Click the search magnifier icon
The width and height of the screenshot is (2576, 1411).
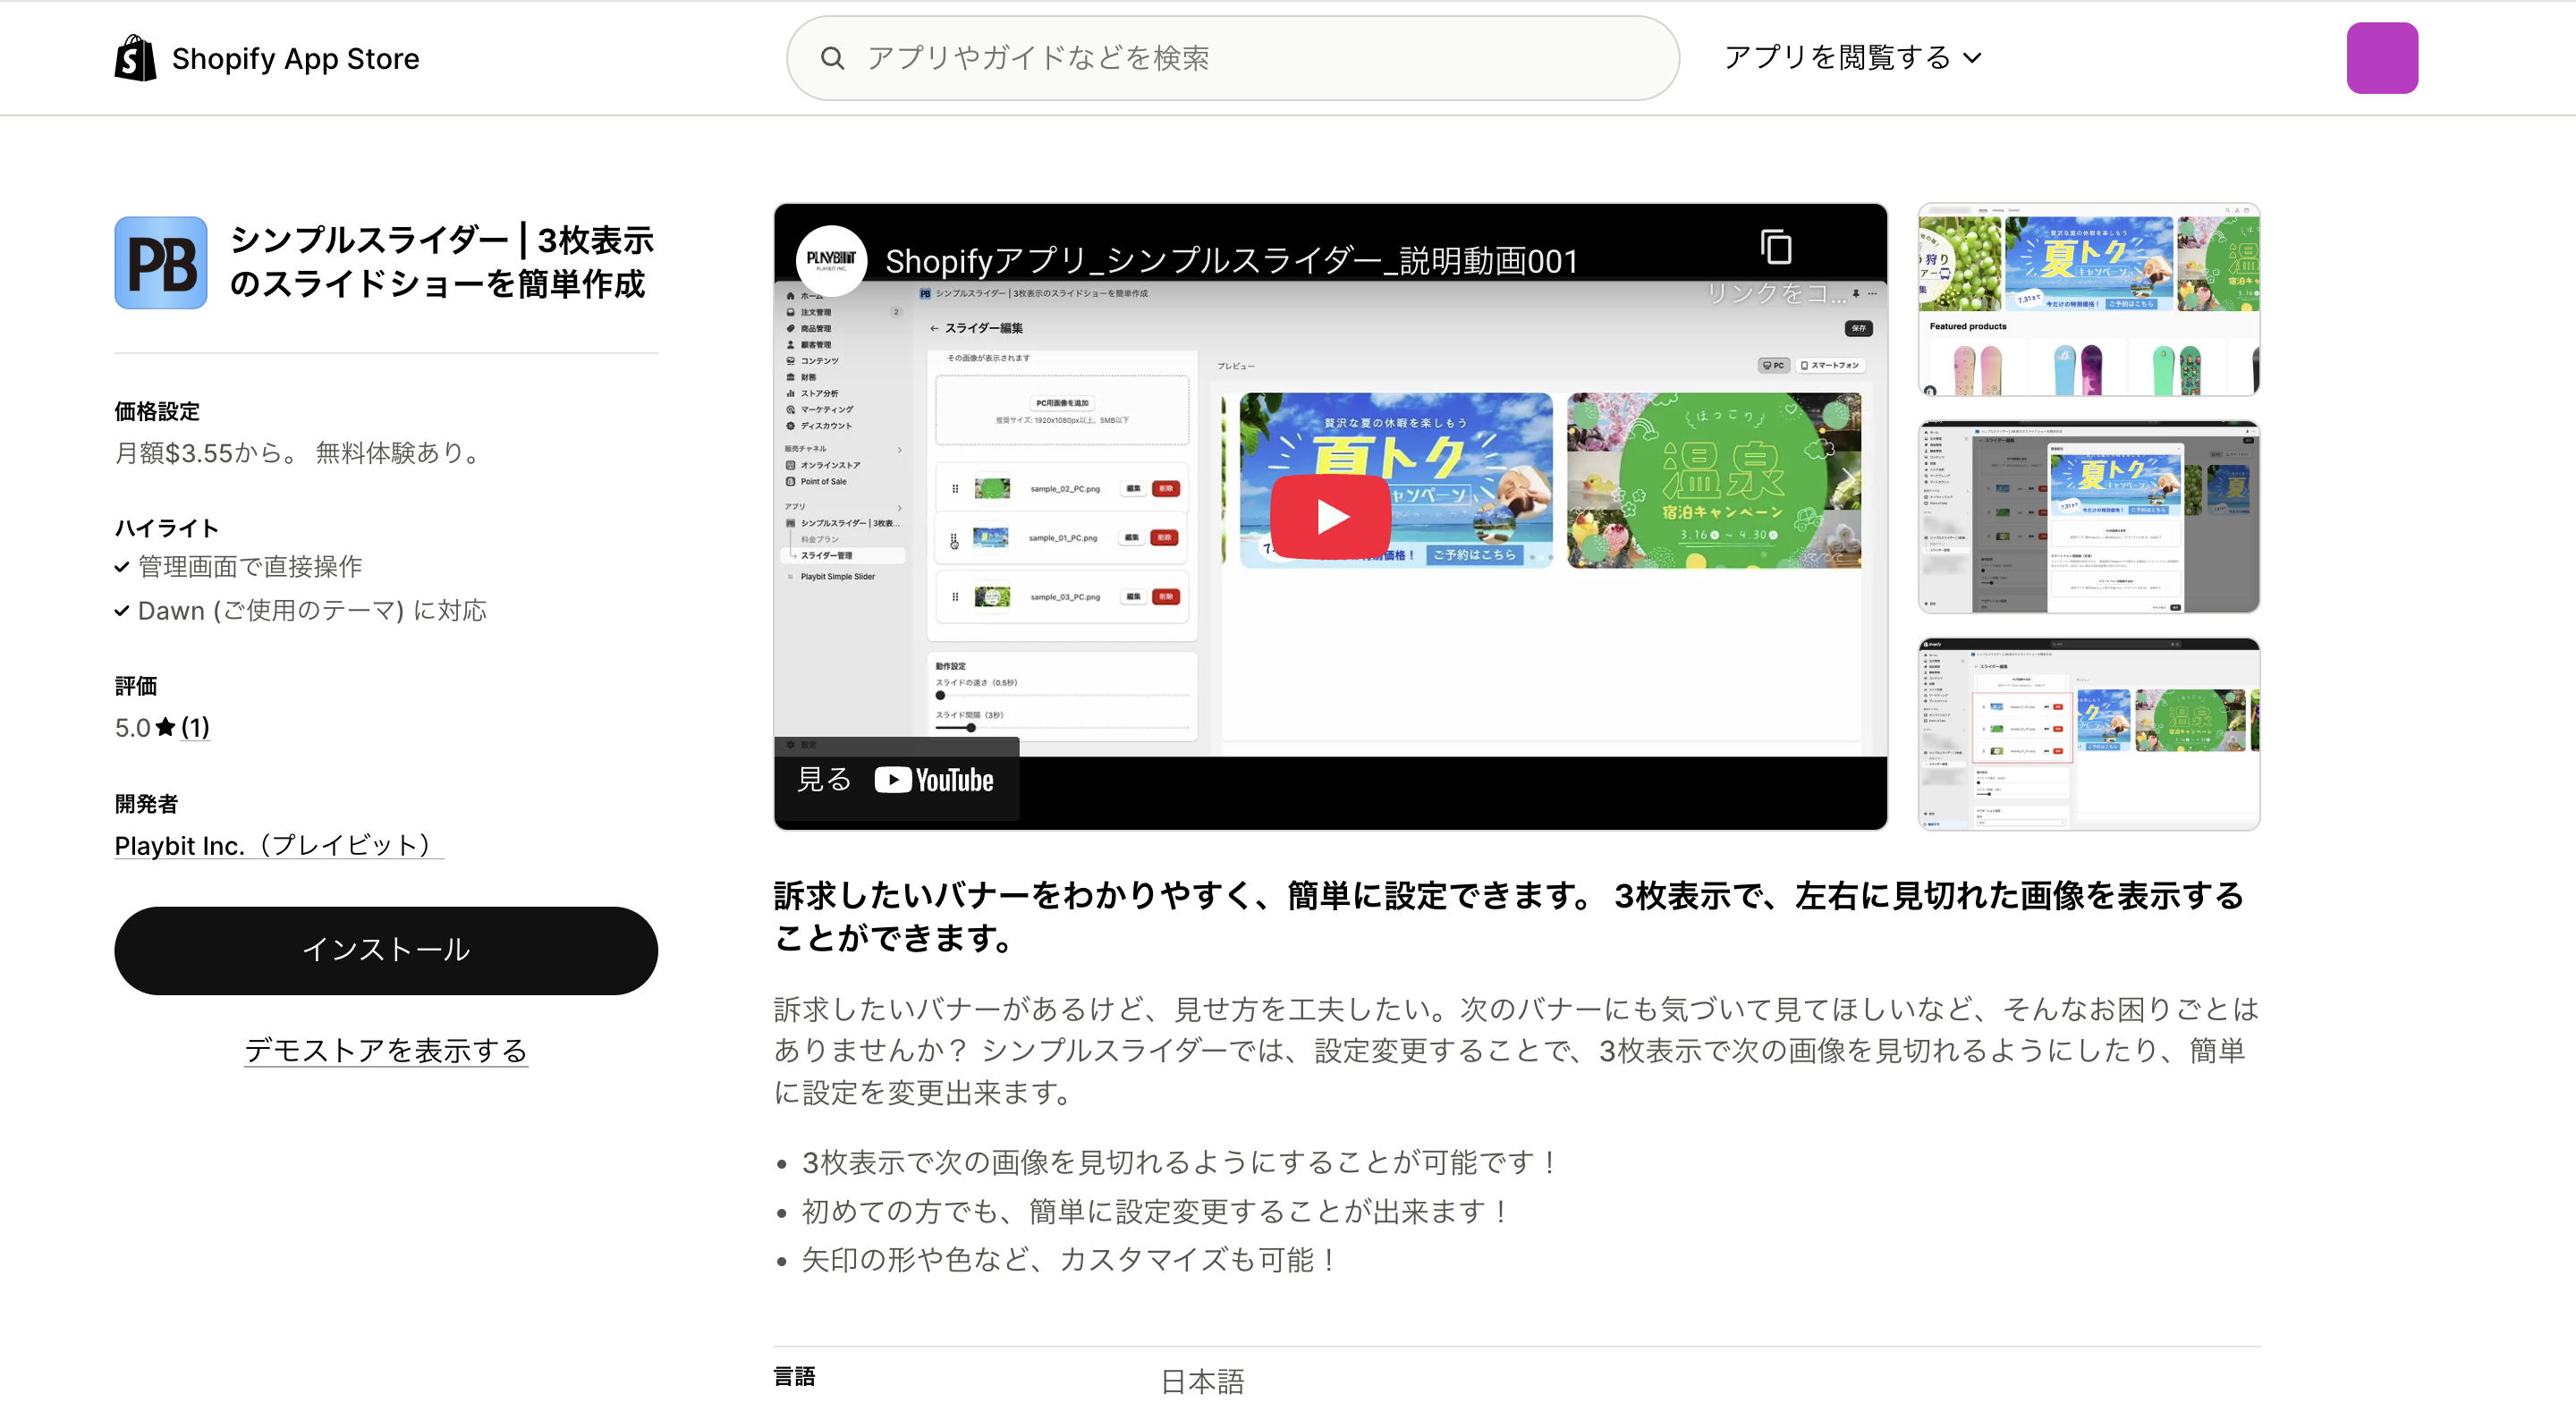pyautogui.click(x=832, y=58)
